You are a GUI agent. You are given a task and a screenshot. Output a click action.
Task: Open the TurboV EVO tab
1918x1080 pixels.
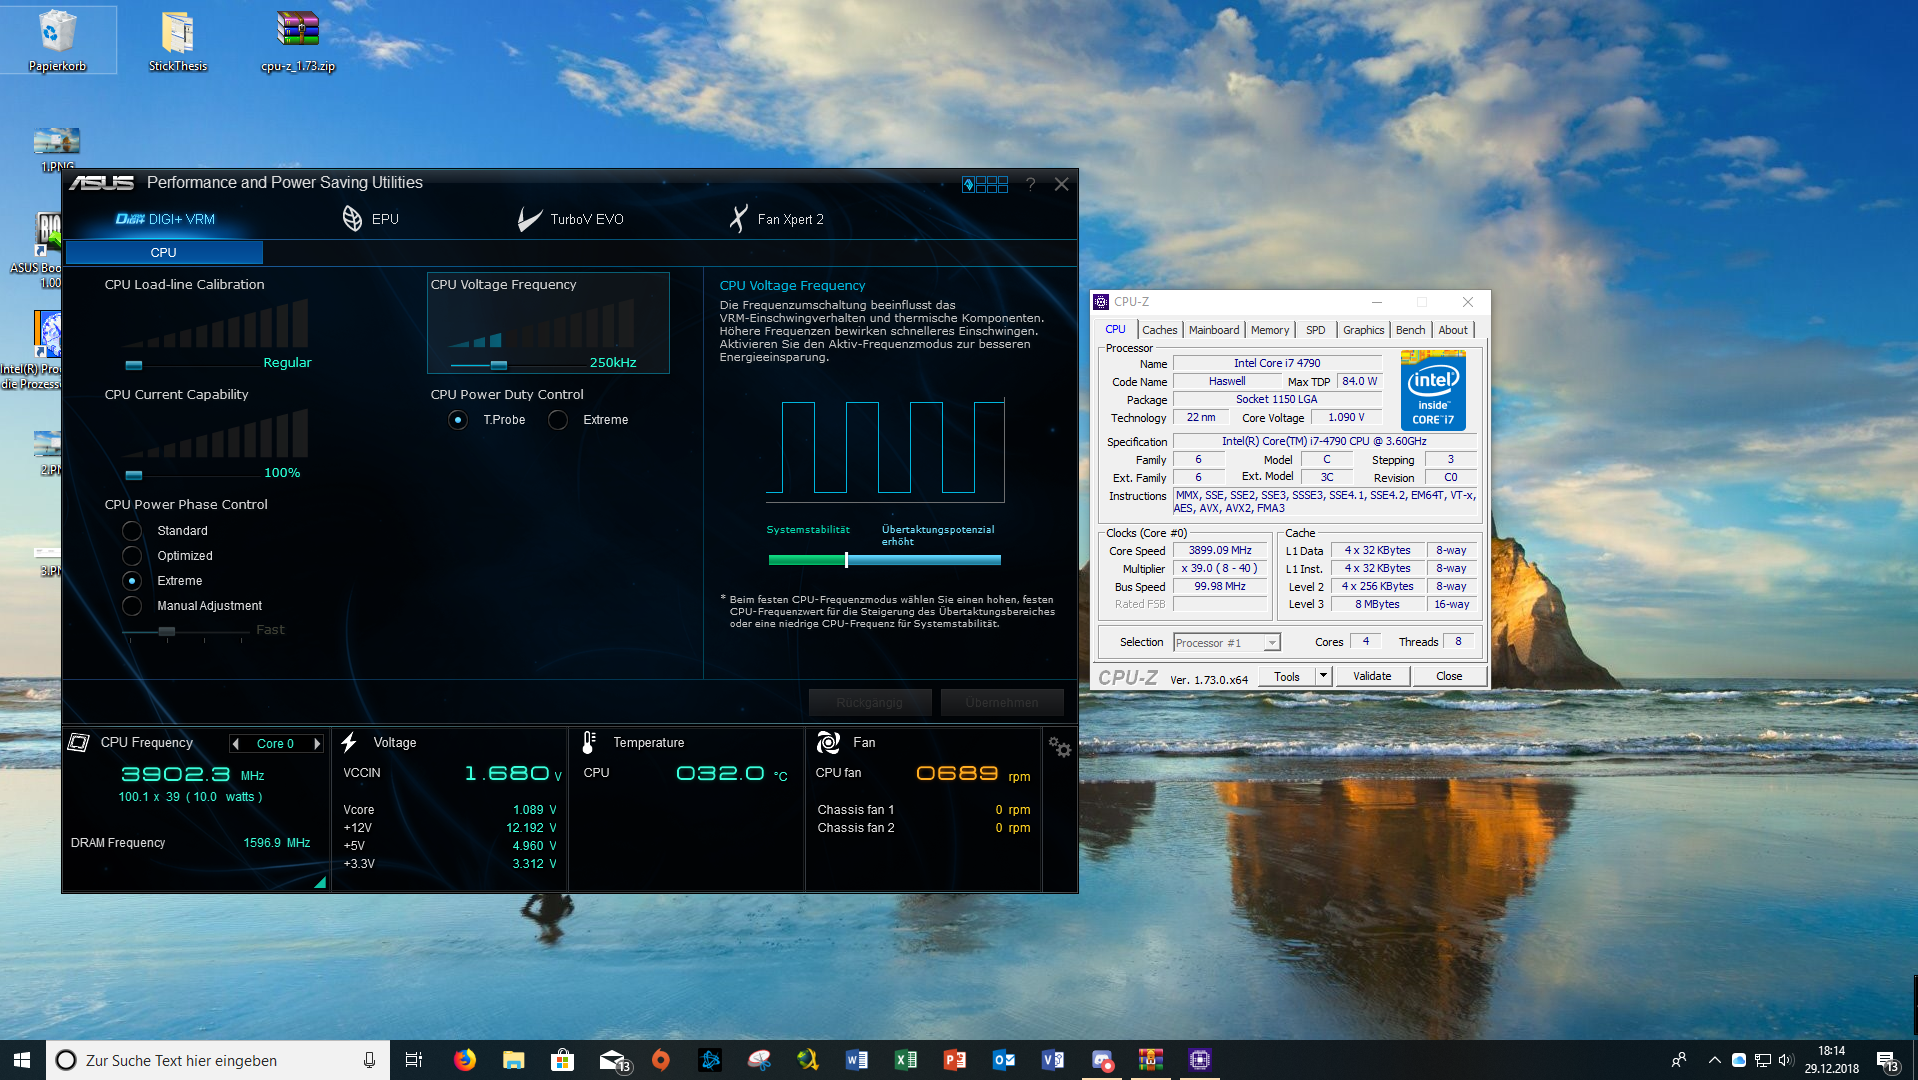tap(570, 219)
